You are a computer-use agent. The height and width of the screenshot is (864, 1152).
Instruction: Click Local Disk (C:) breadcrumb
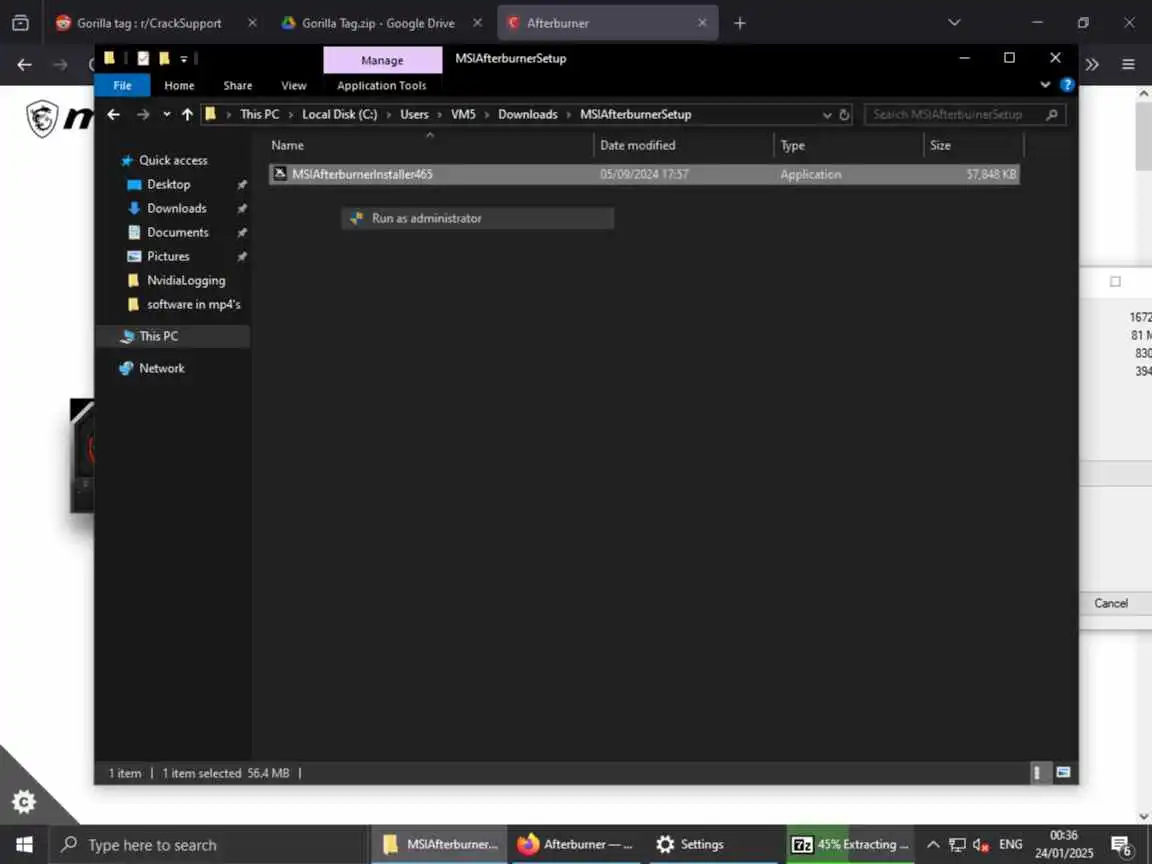tap(339, 115)
